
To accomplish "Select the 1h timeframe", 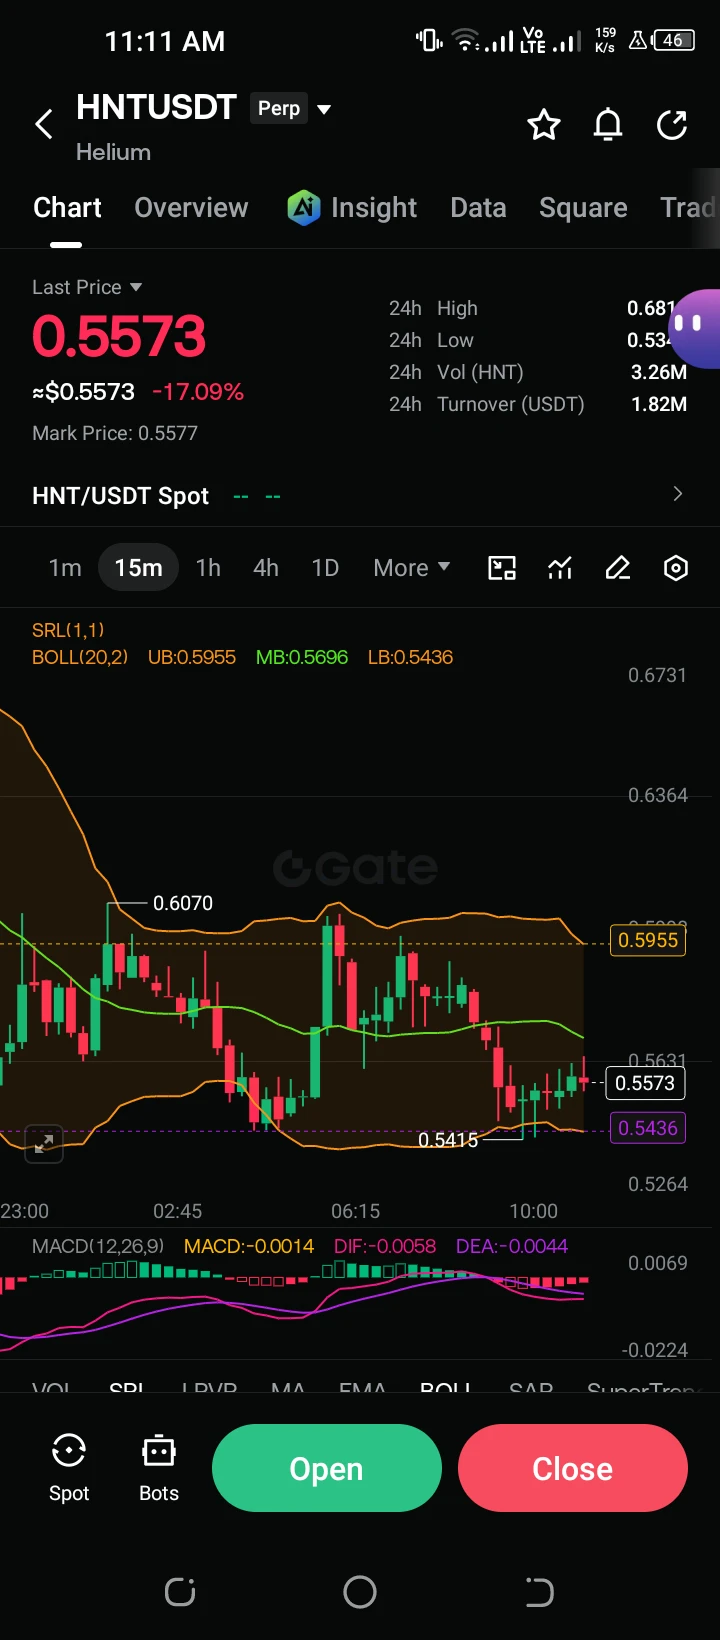I will [208, 568].
